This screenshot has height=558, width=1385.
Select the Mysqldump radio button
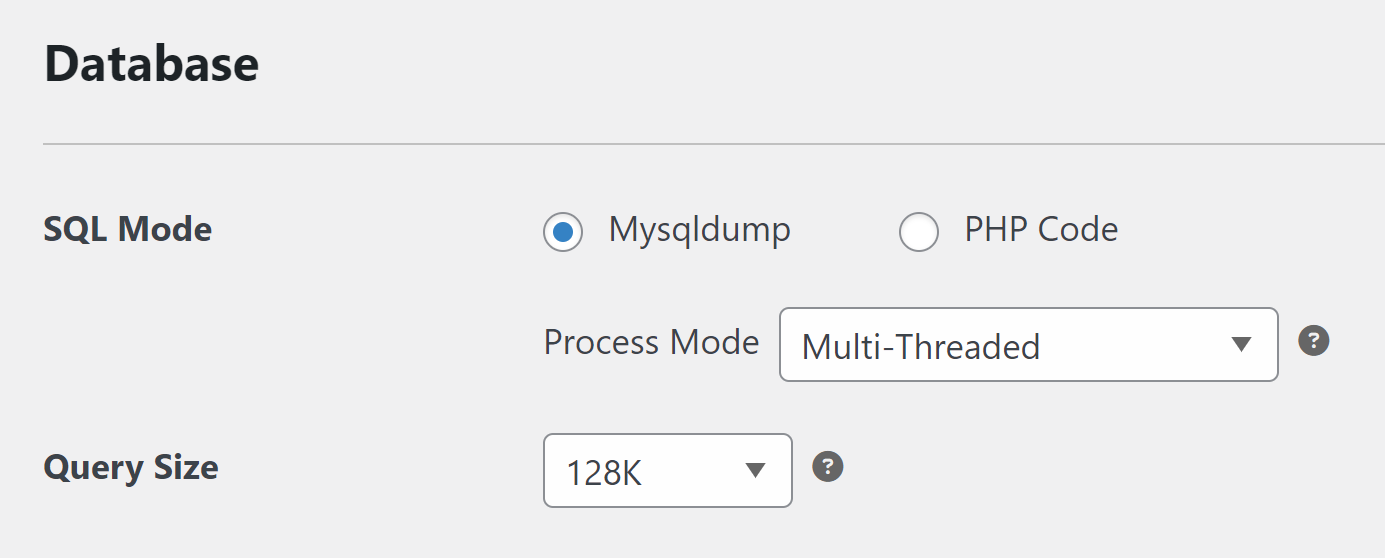563,232
